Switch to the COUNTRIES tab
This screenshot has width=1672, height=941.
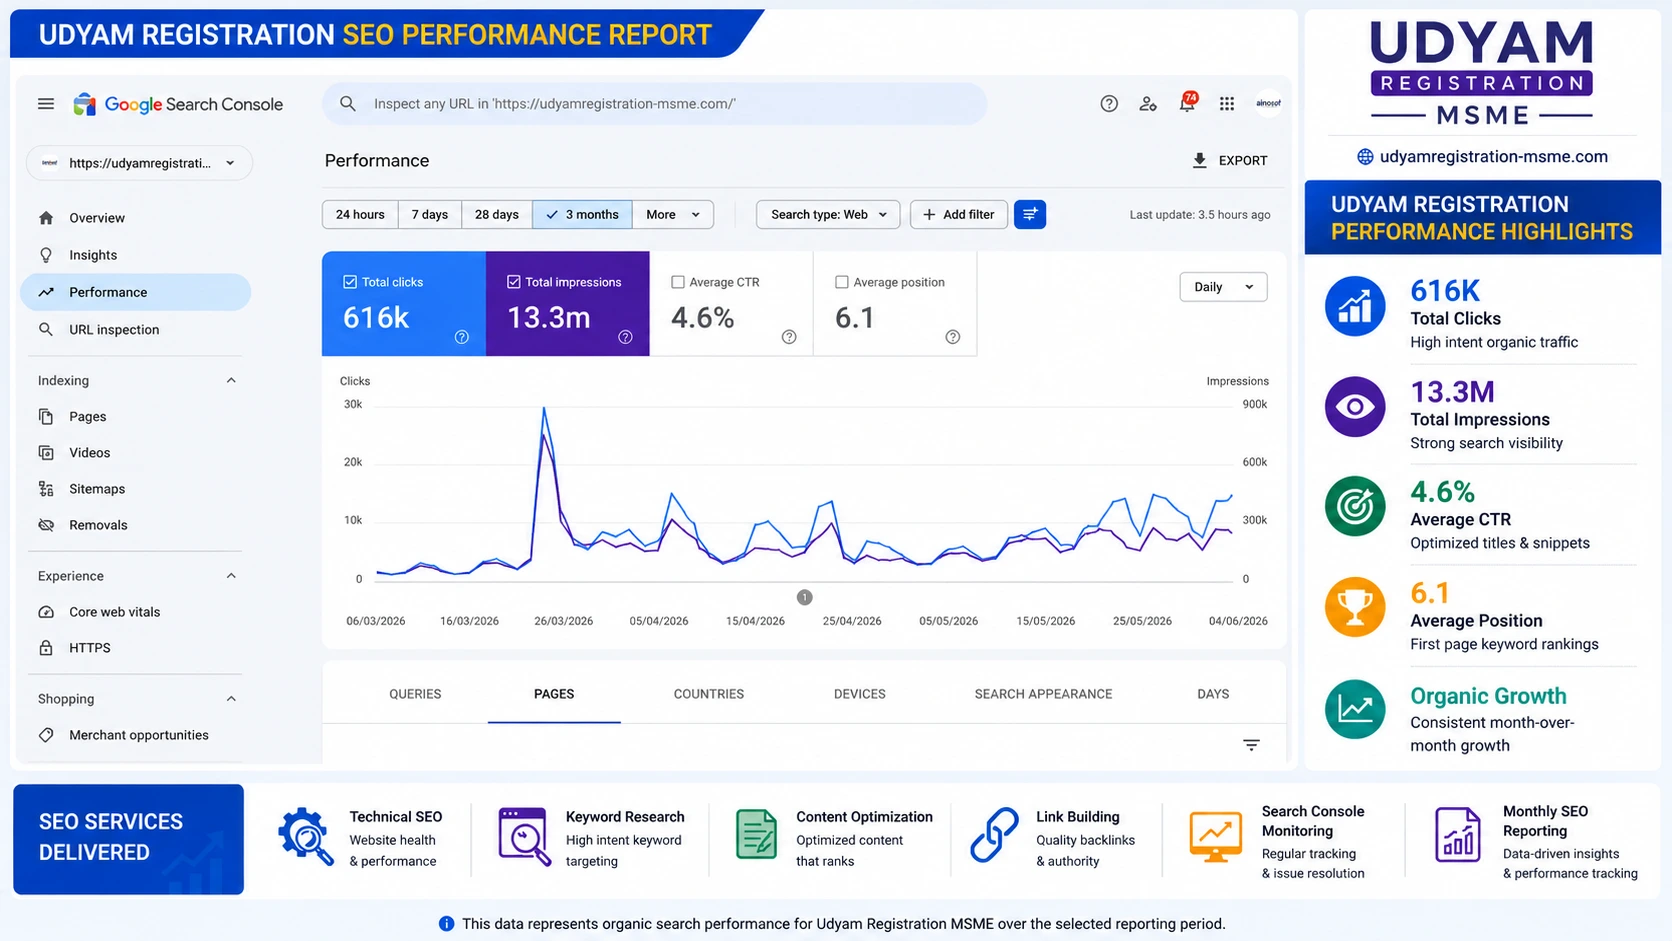[x=709, y=694]
